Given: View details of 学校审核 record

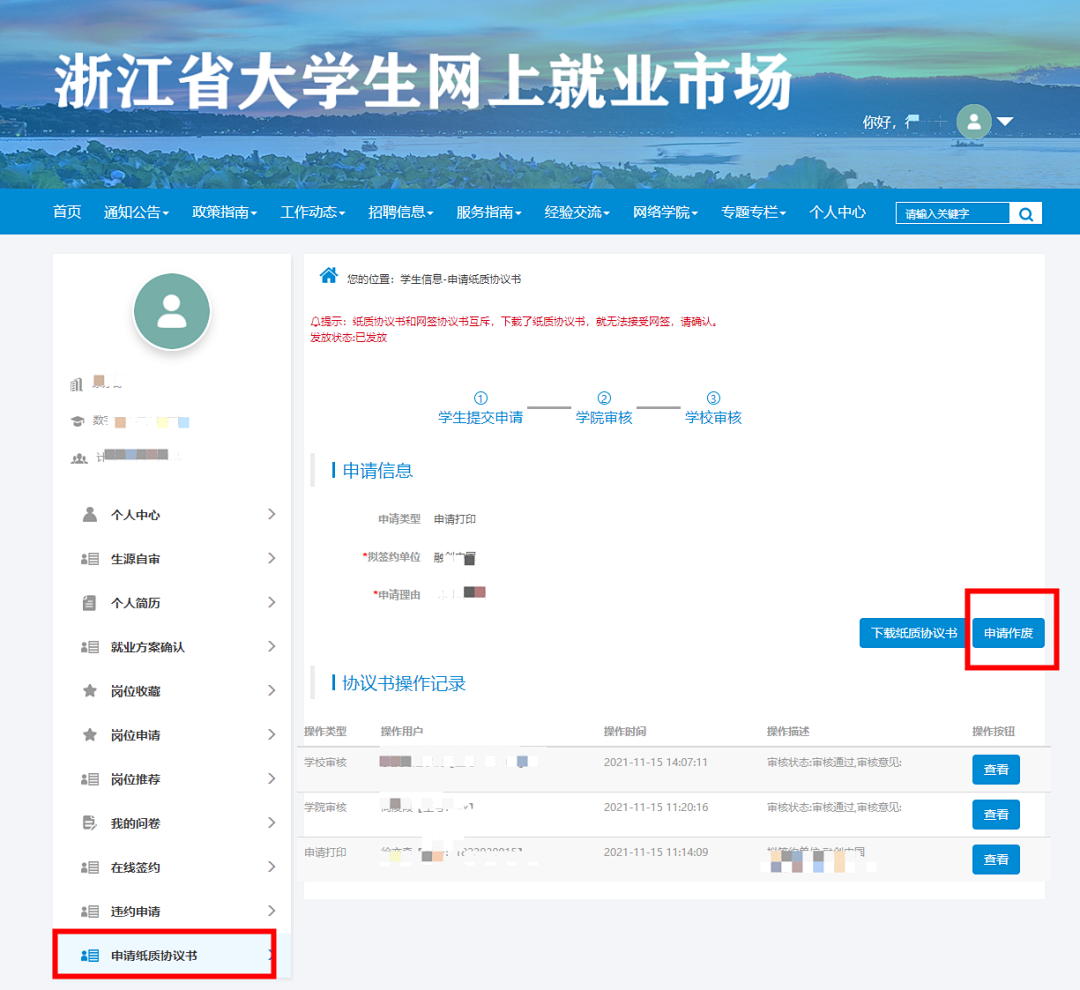Looking at the screenshot, I should pos(995,770).
